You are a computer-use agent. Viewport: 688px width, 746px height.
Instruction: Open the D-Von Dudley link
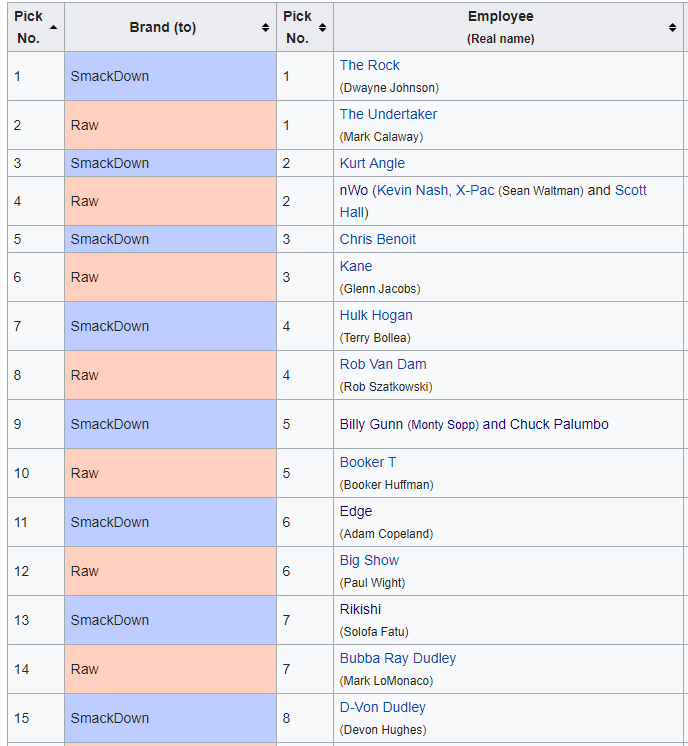click(382, 707)
